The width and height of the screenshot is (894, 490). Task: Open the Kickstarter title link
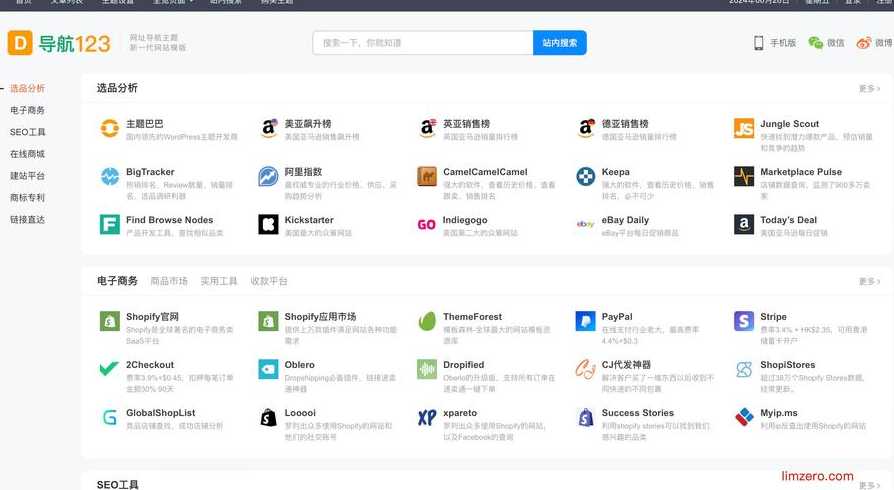coord(309,220)
